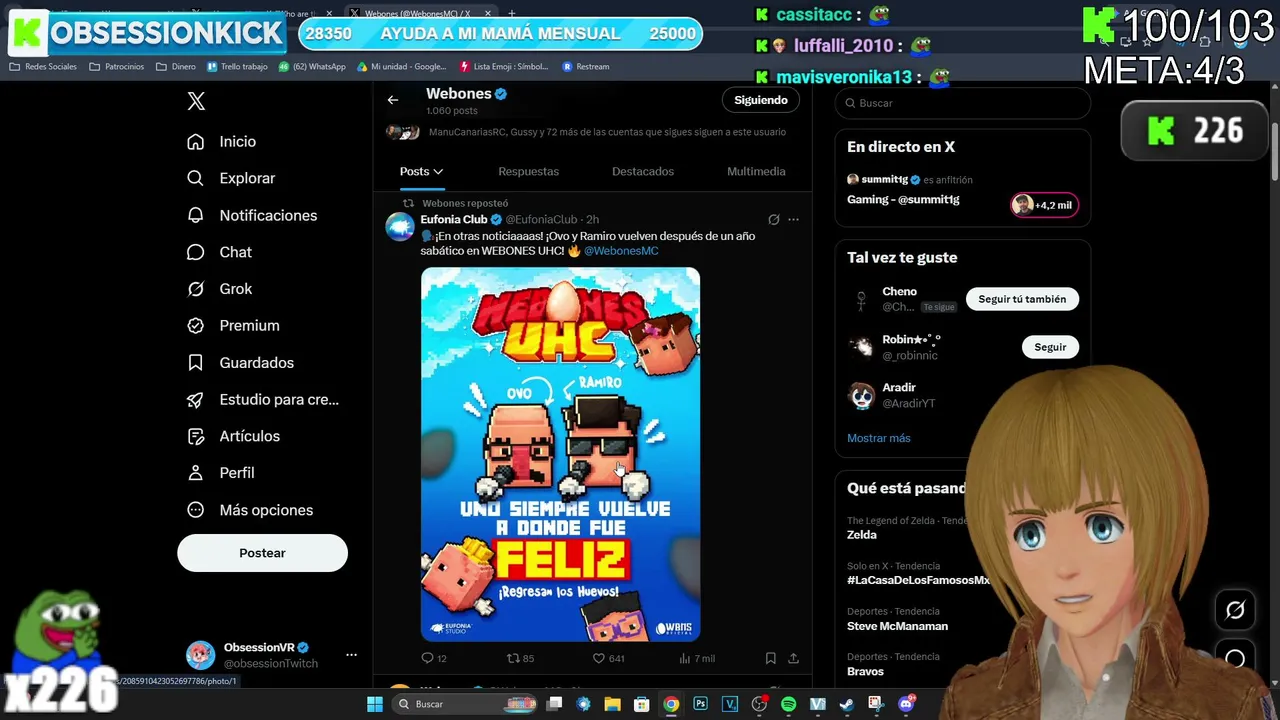1280x720 pixels.
Task: Open Más opciones menu
Action: click(250, 510)
